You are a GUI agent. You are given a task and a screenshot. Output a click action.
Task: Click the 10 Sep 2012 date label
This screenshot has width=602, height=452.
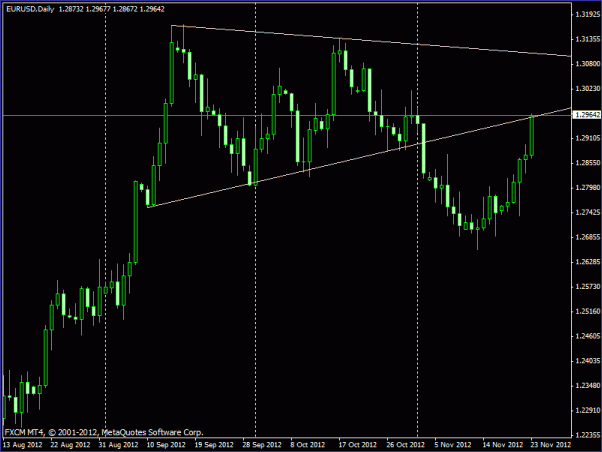166,445
